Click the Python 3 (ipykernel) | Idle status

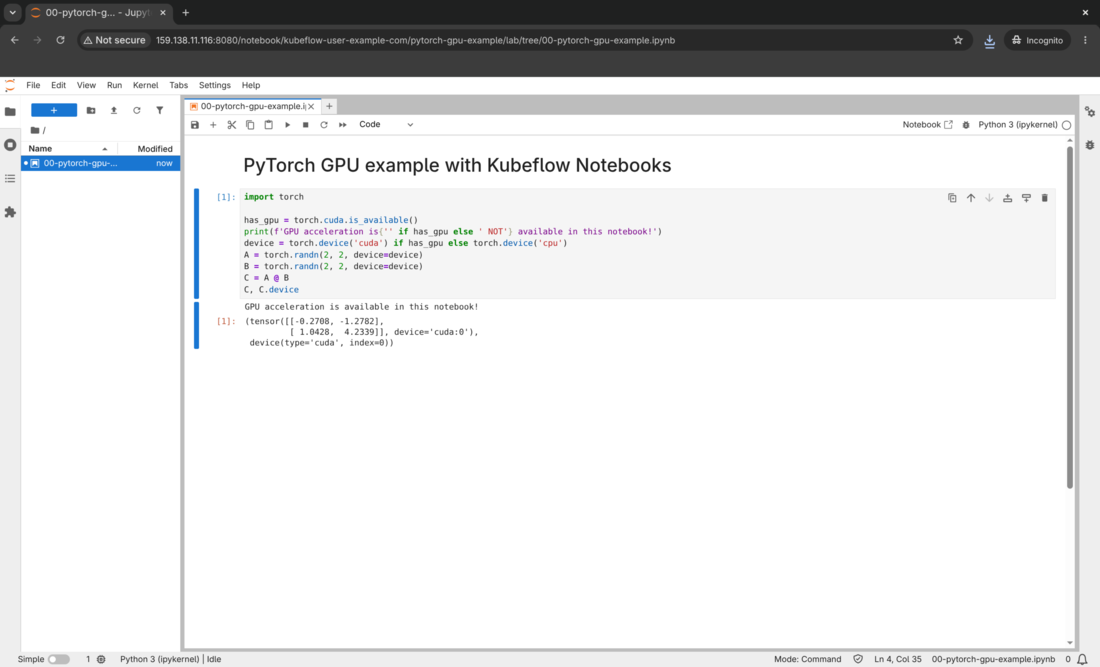(170, 659)
